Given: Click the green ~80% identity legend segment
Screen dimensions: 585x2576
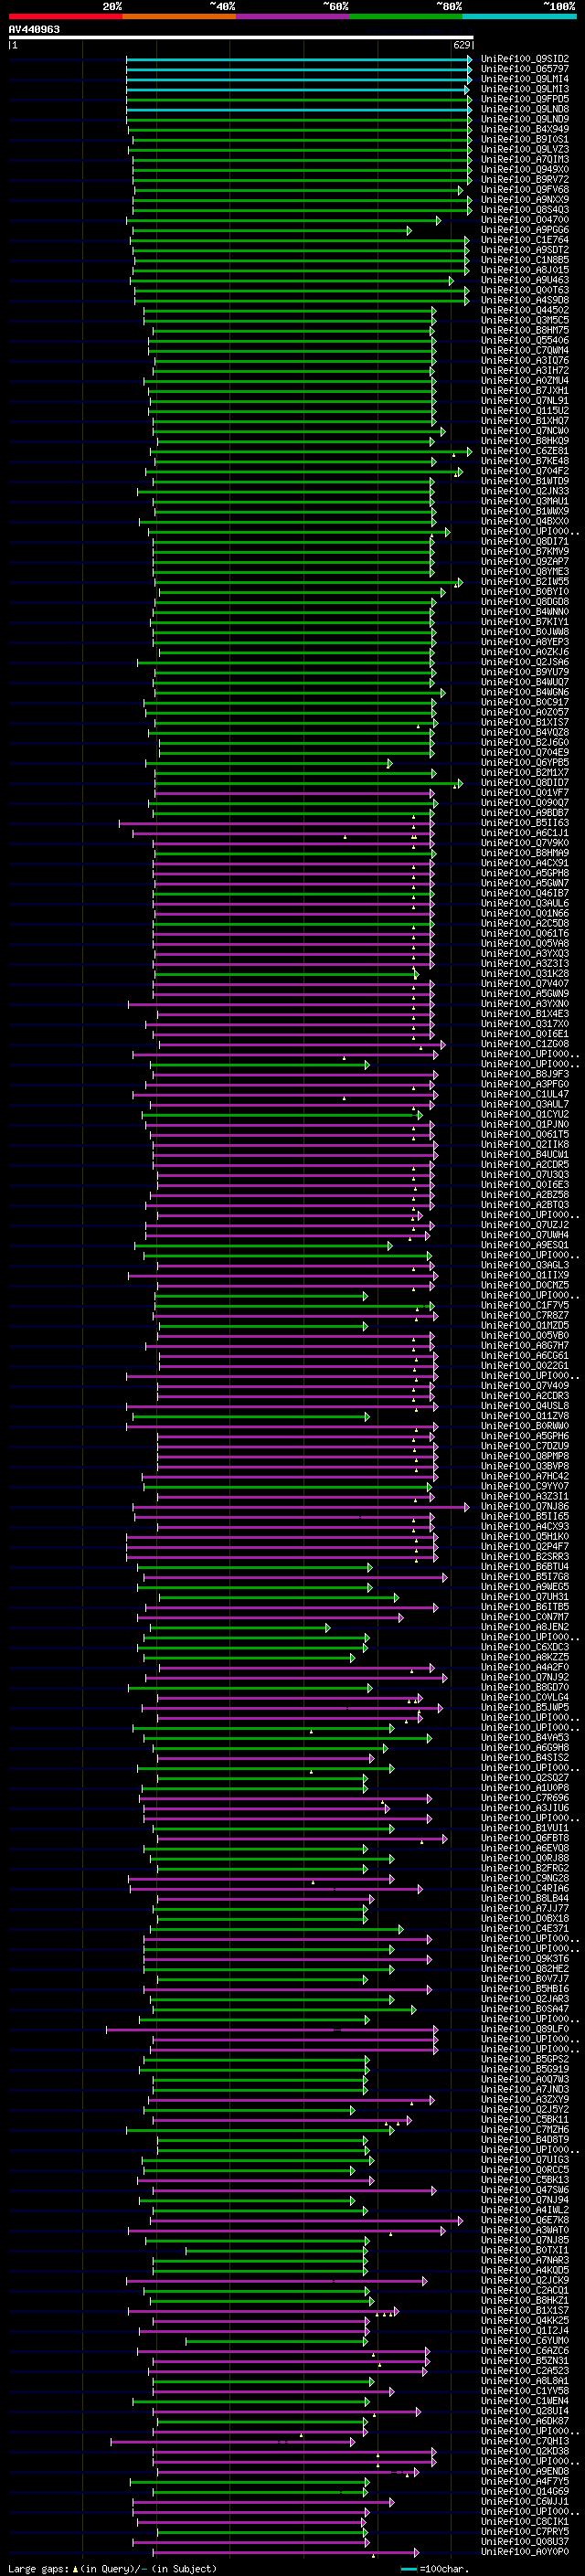Looking at the screenshot, I should [x=406, y=16].
